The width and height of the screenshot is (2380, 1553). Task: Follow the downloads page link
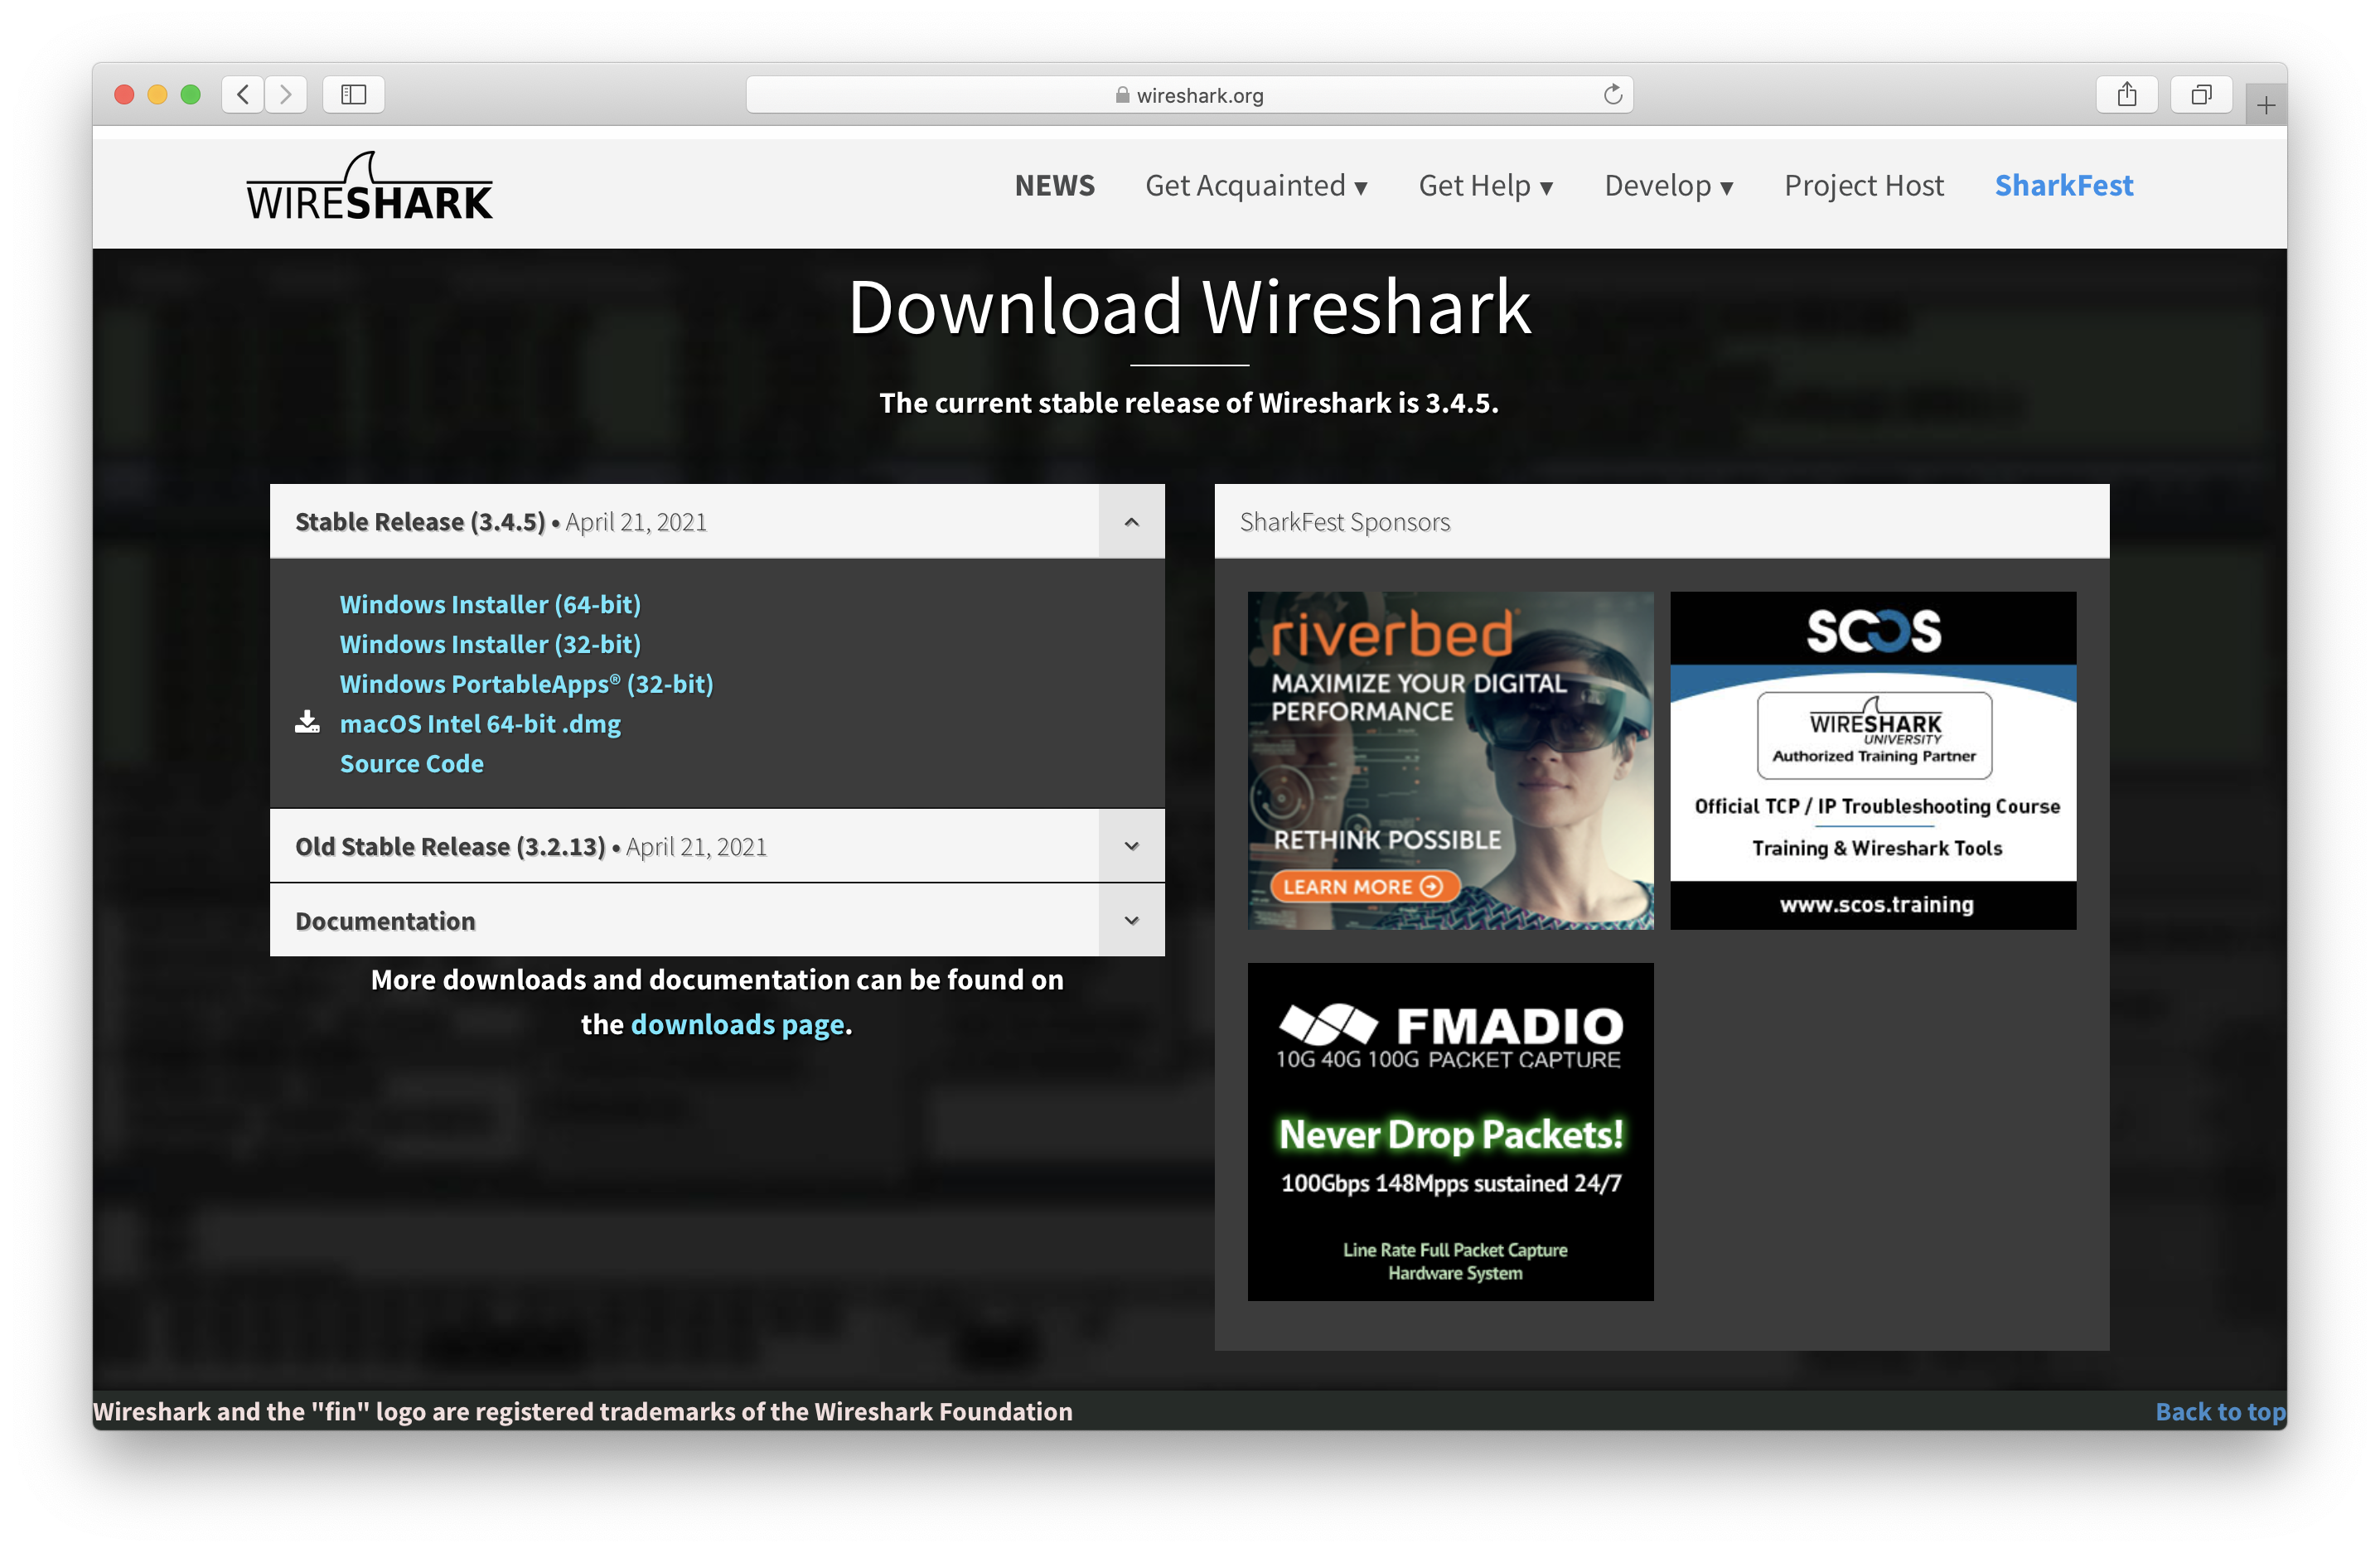(x=738, y=1024)
